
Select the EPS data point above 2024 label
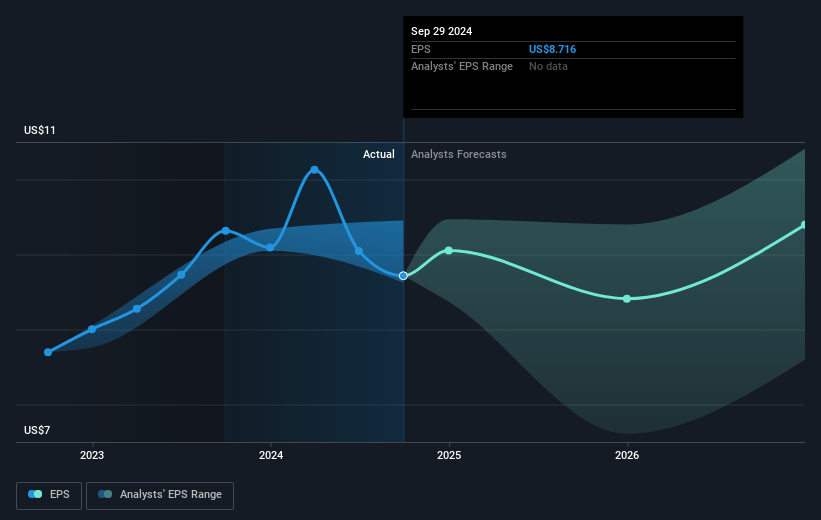270,248
